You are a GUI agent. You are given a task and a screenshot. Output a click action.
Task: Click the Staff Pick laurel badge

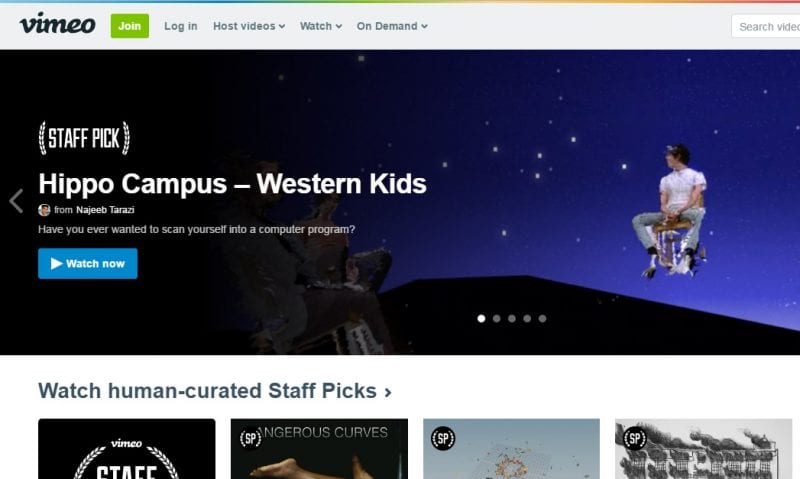84,138
